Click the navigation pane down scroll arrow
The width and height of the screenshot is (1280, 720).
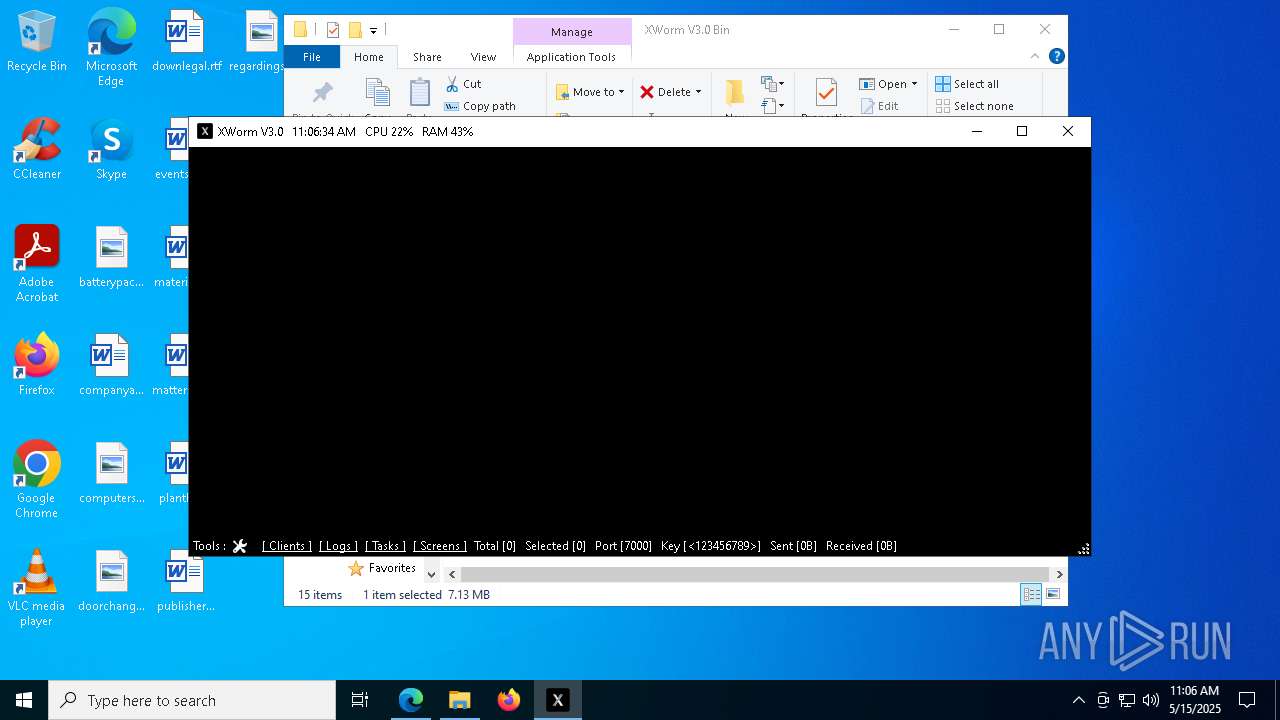point(431,574)
